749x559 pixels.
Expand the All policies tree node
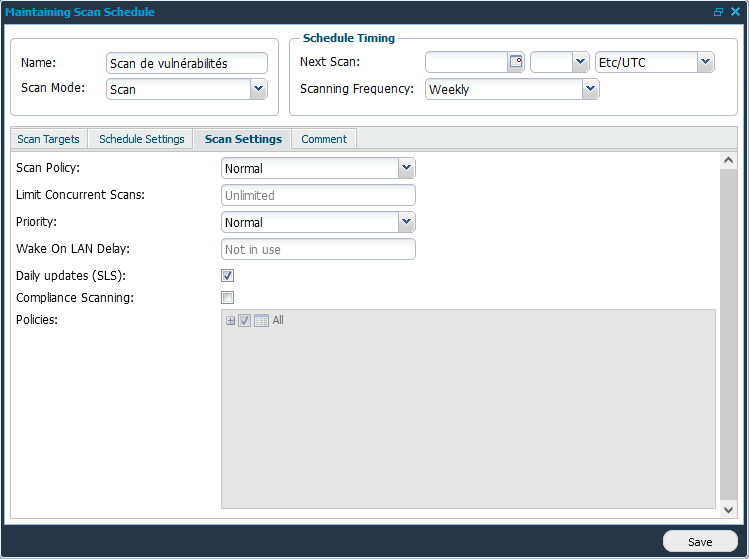click(230, 321)
